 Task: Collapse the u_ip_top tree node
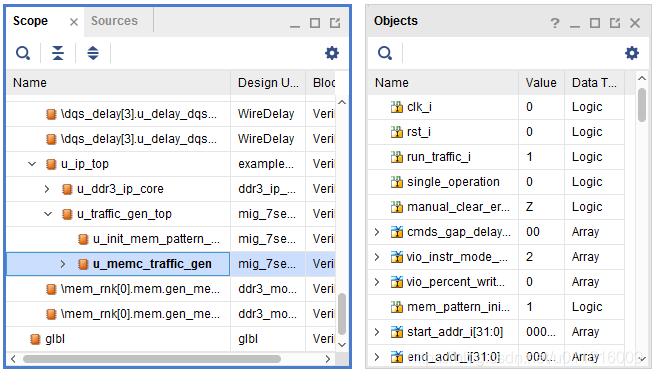pyautogui.click(x=32, y=164)
